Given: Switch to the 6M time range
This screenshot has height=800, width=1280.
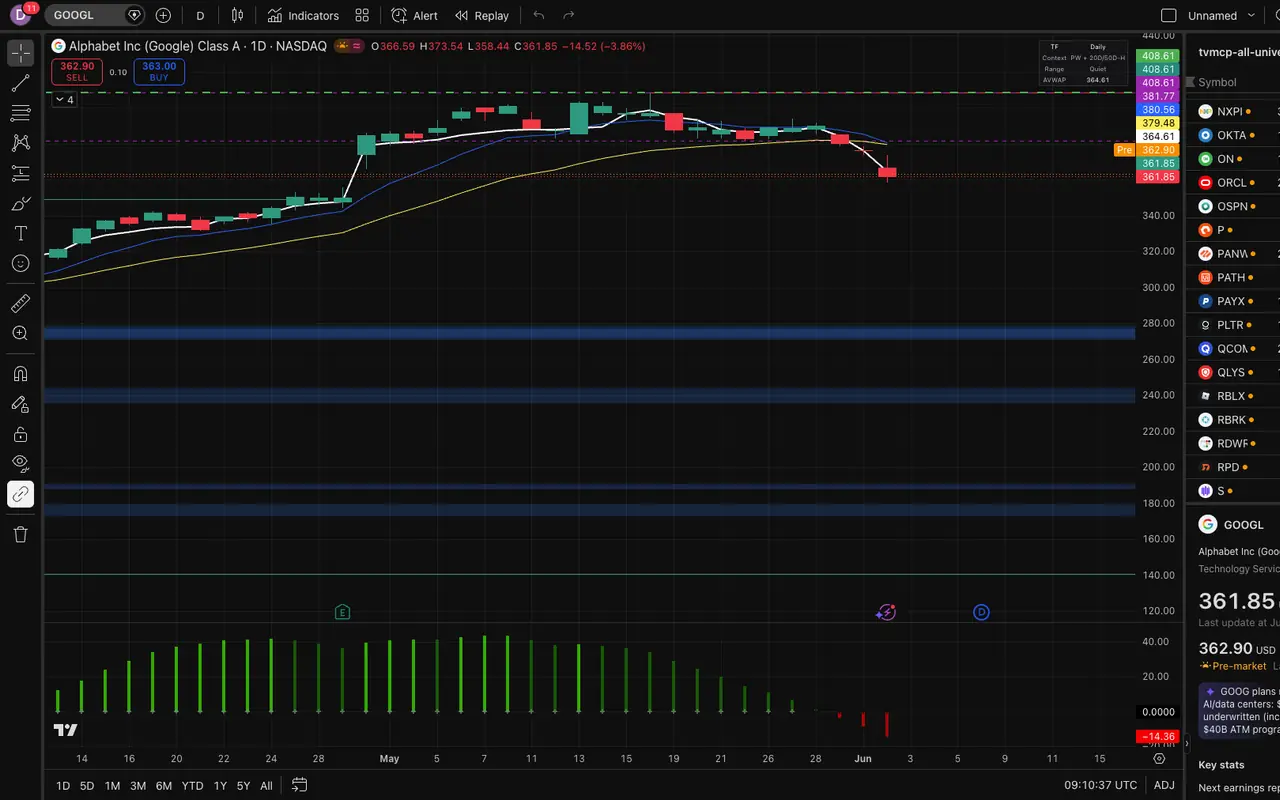Looking at the screenshot, I should point(163,786).
